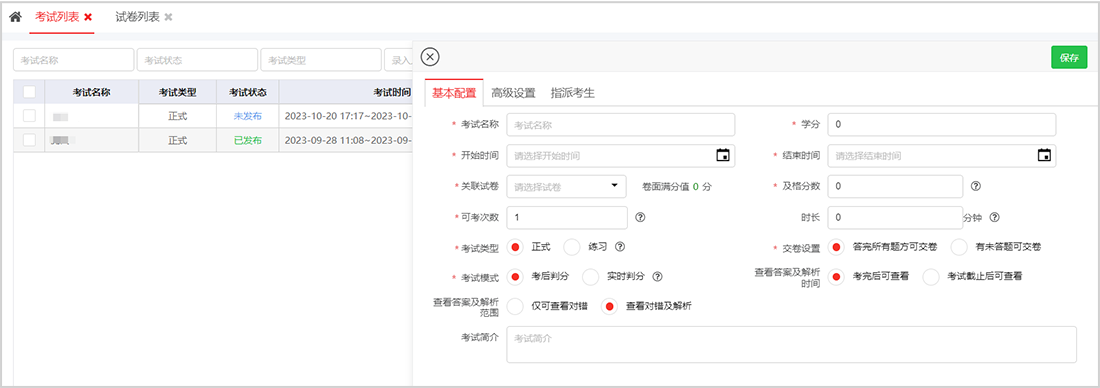Choose 有未答题可交卷 radio option
This screenshot has width=1100, height=388.
[x=959, y=247]
